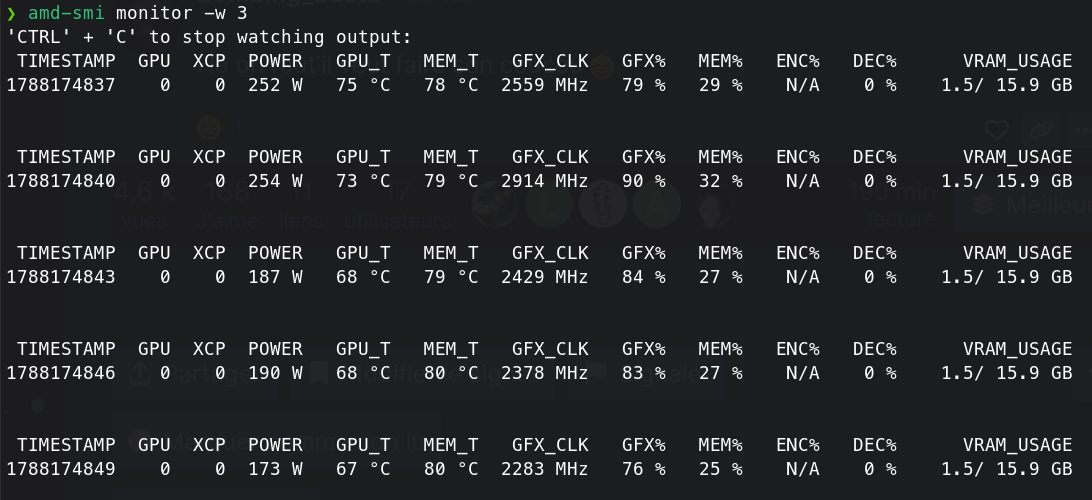Image resolution: width=1092 pixels, height=500 pixels.
Task: Click the 83 % GFX utilization value
Action: coord(644,373)
